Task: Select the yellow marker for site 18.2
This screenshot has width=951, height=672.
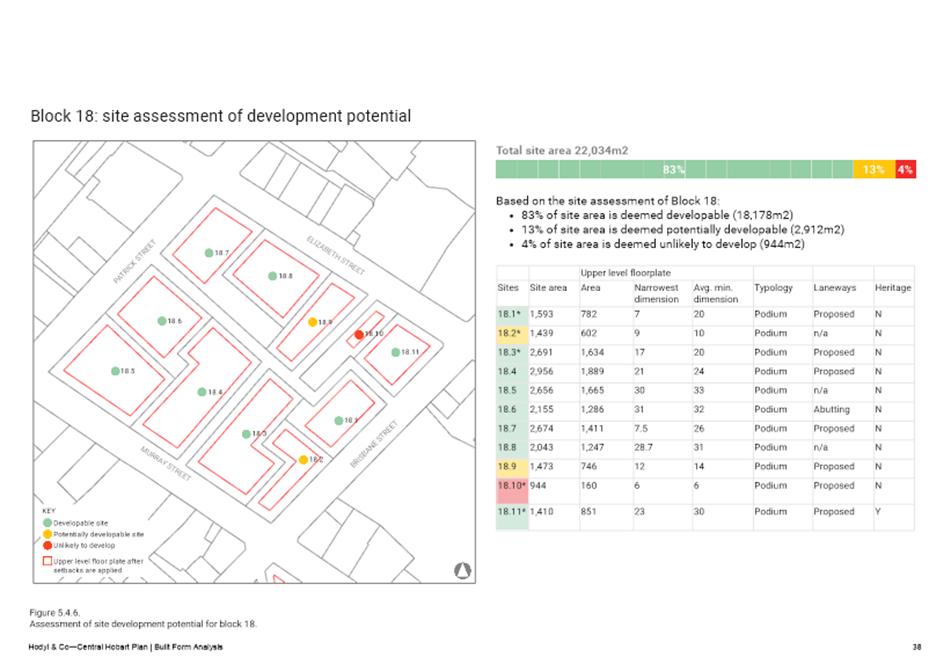Action: click(x=303, y=460)
